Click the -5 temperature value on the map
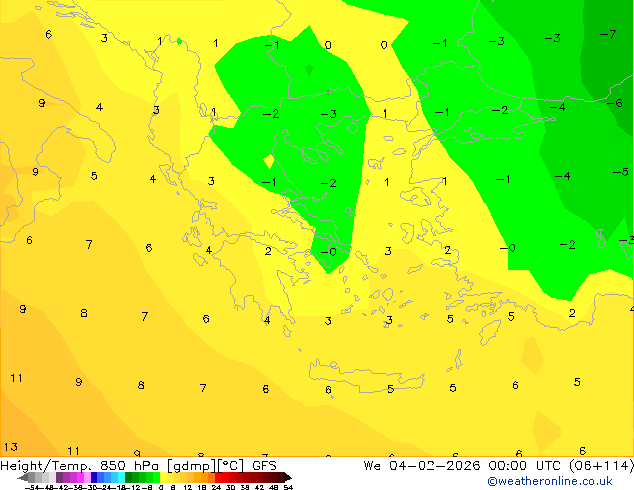 click(x=621, y=172)
